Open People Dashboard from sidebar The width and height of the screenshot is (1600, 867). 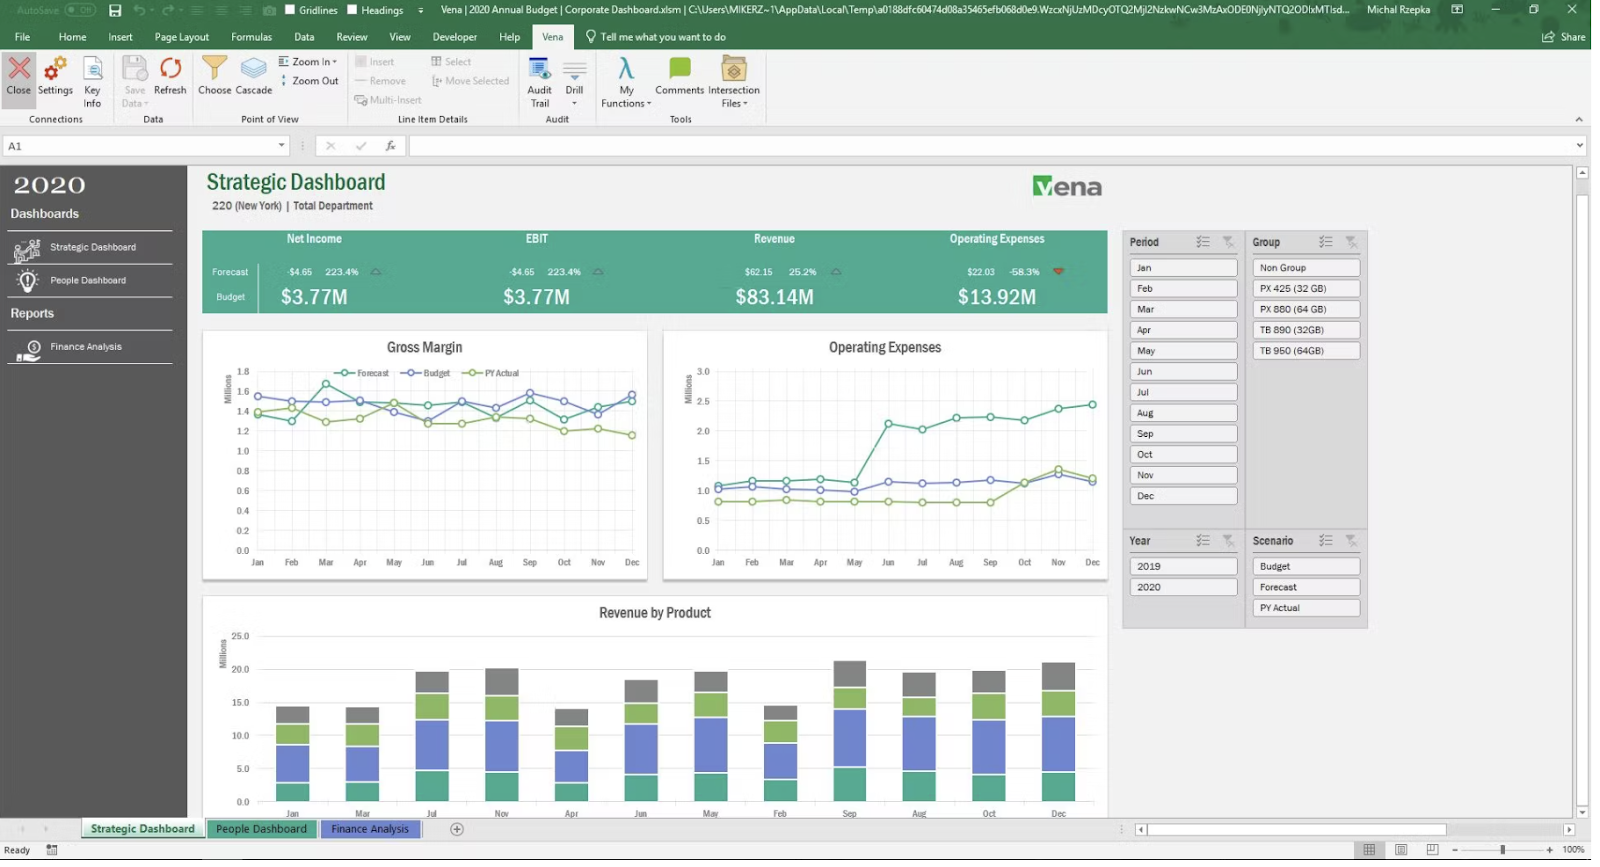[90, 280]
